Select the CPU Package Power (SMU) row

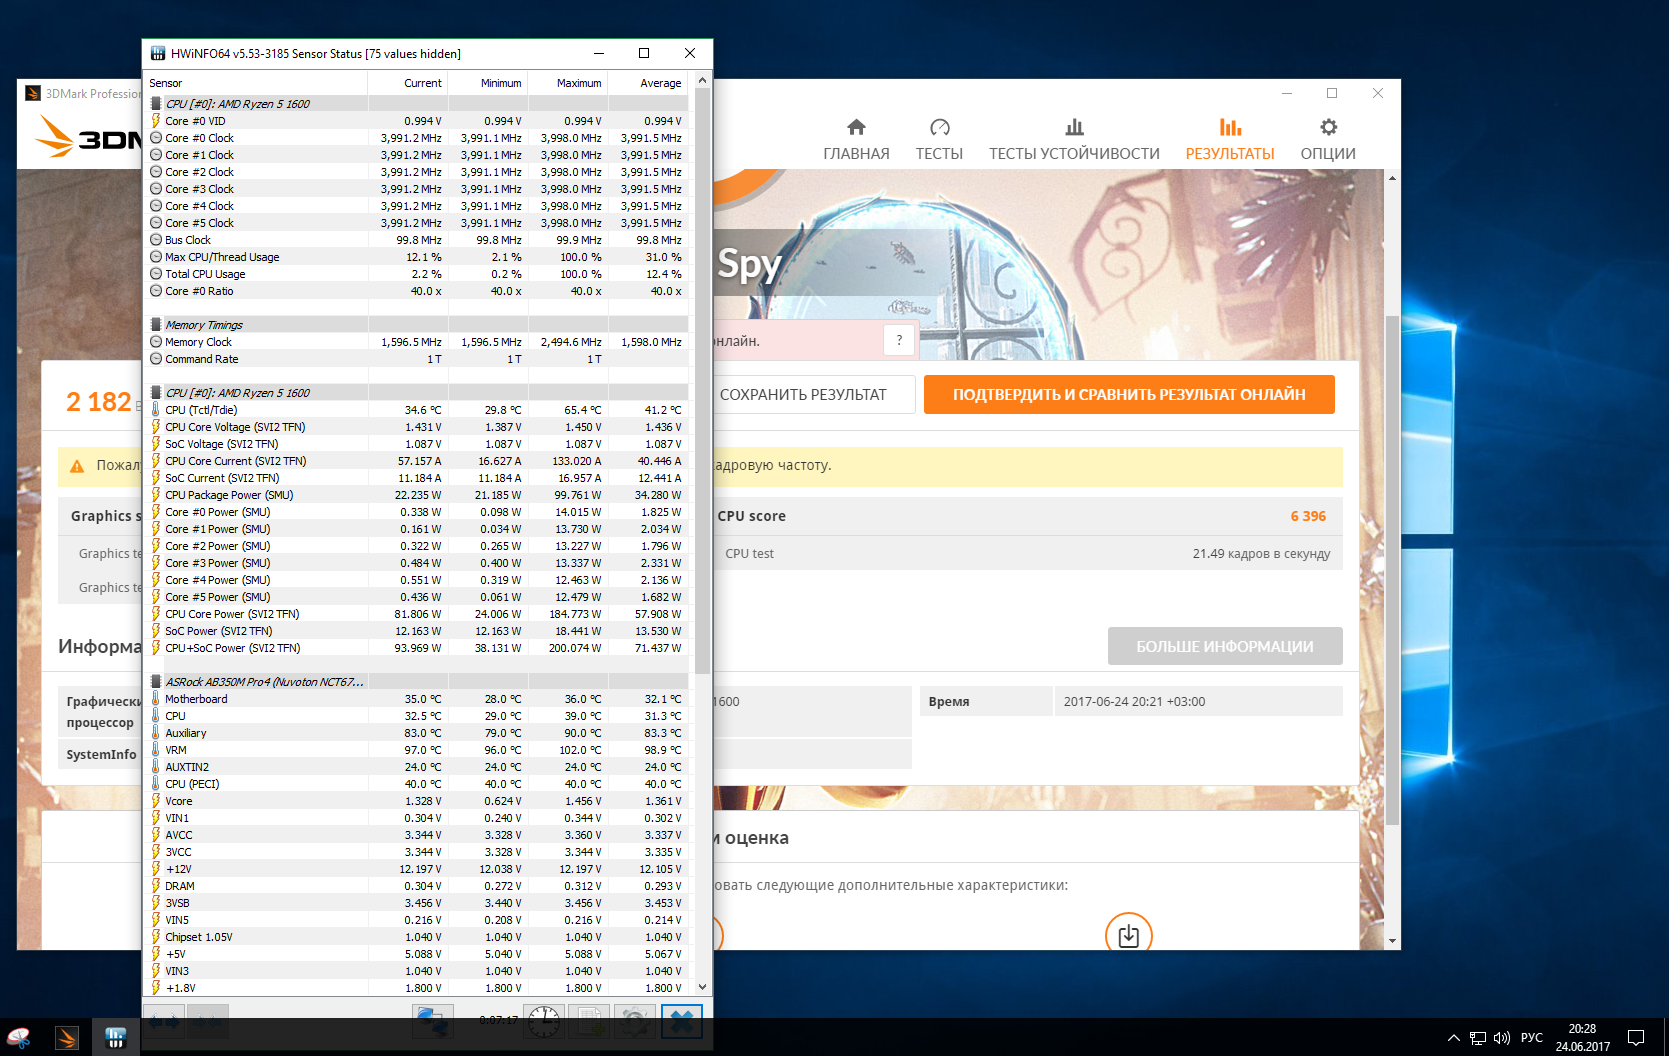[x=417, y=495]
